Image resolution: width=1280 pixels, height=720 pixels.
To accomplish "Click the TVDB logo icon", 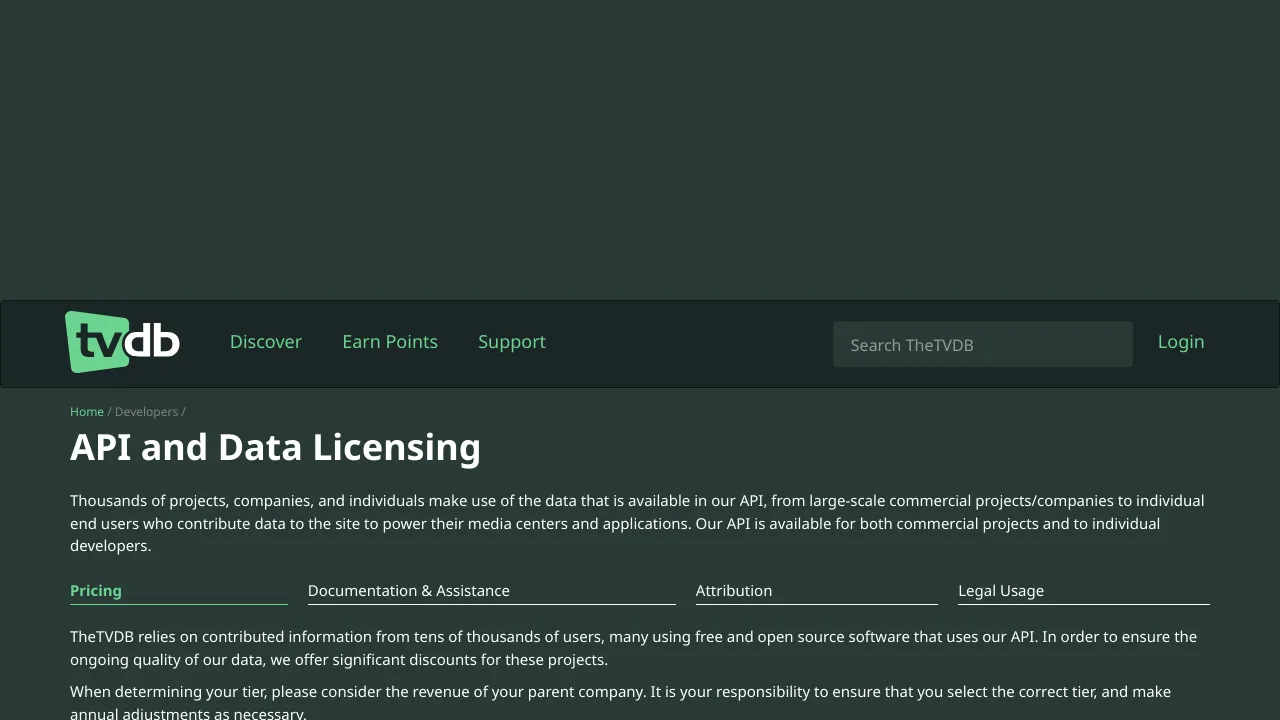I will [122, 342].
